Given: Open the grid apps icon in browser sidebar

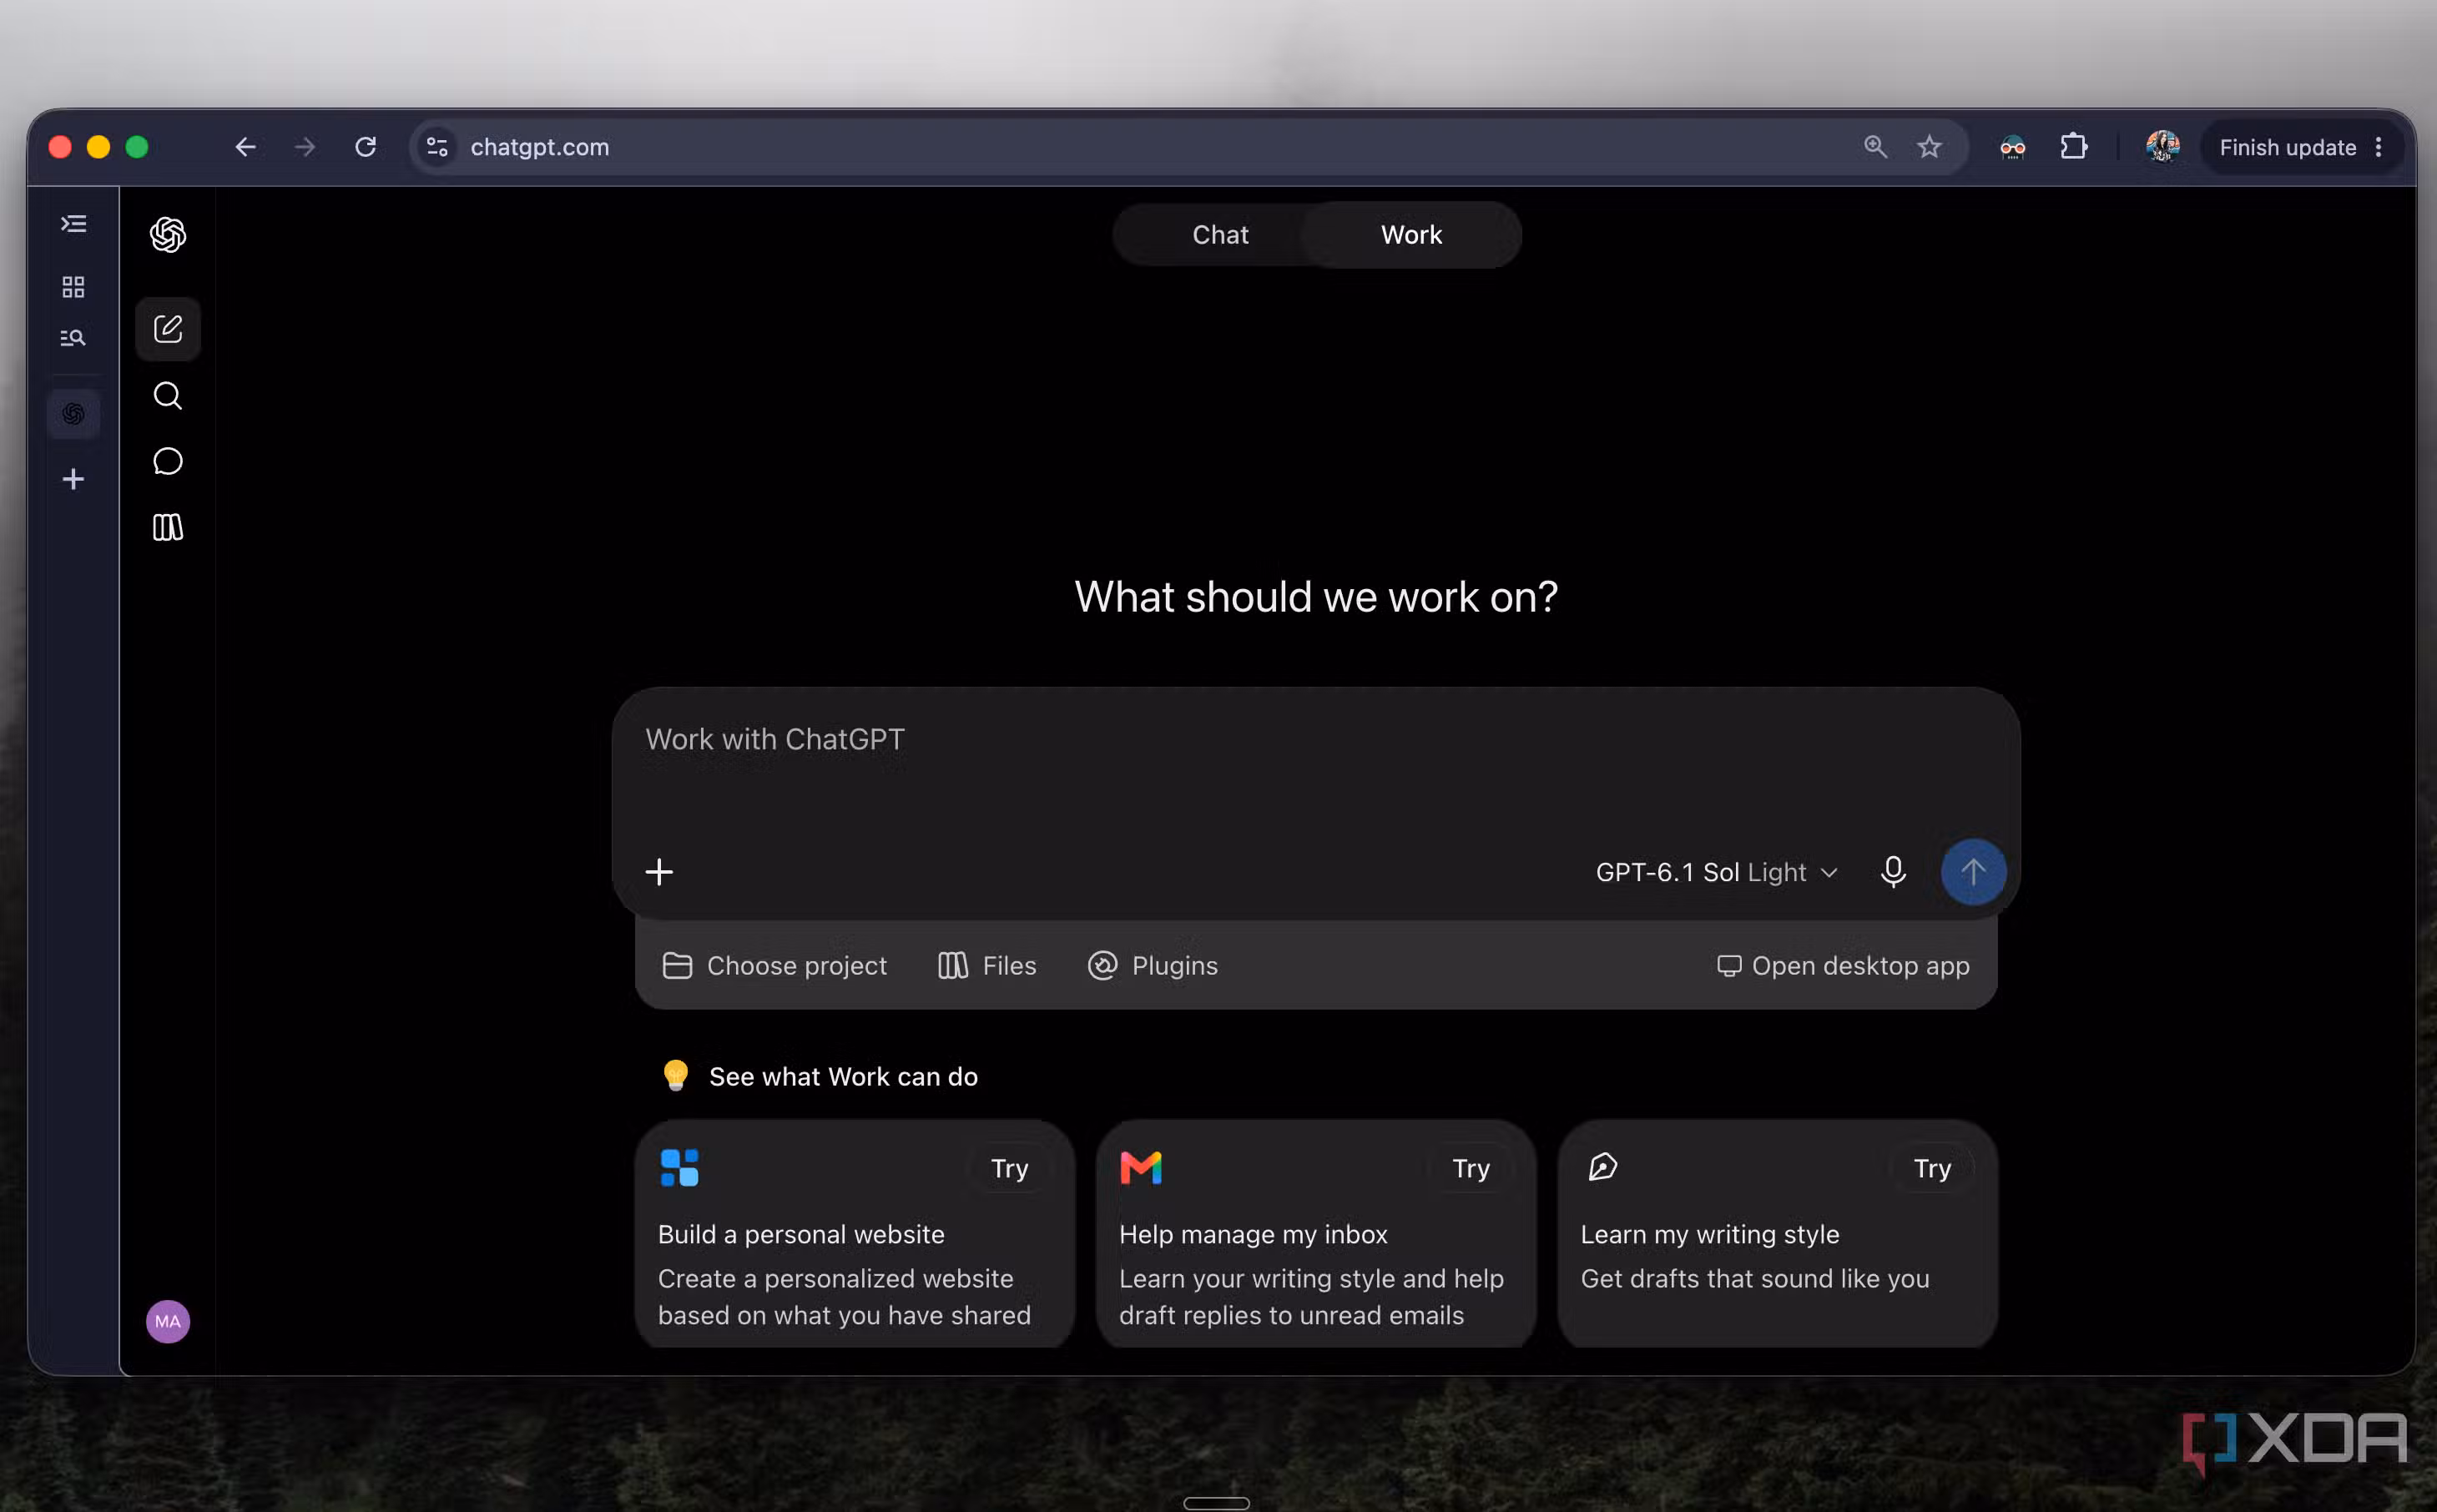Looking at the screenshot, I should point(73,287).
